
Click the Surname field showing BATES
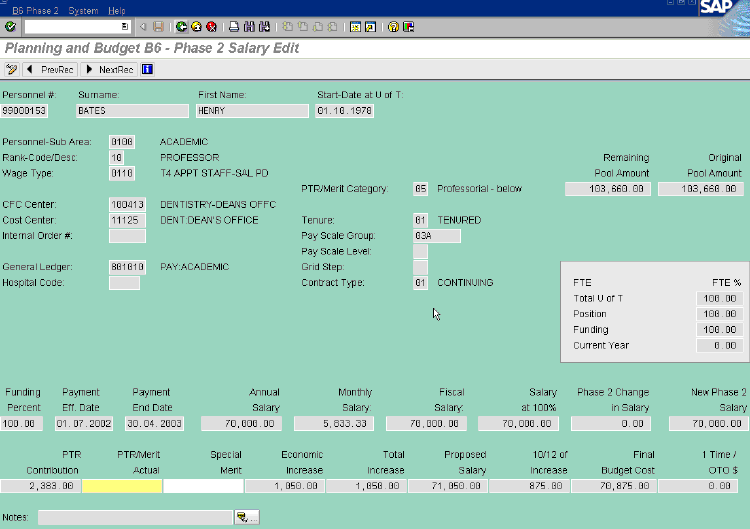tap(132, 110)
